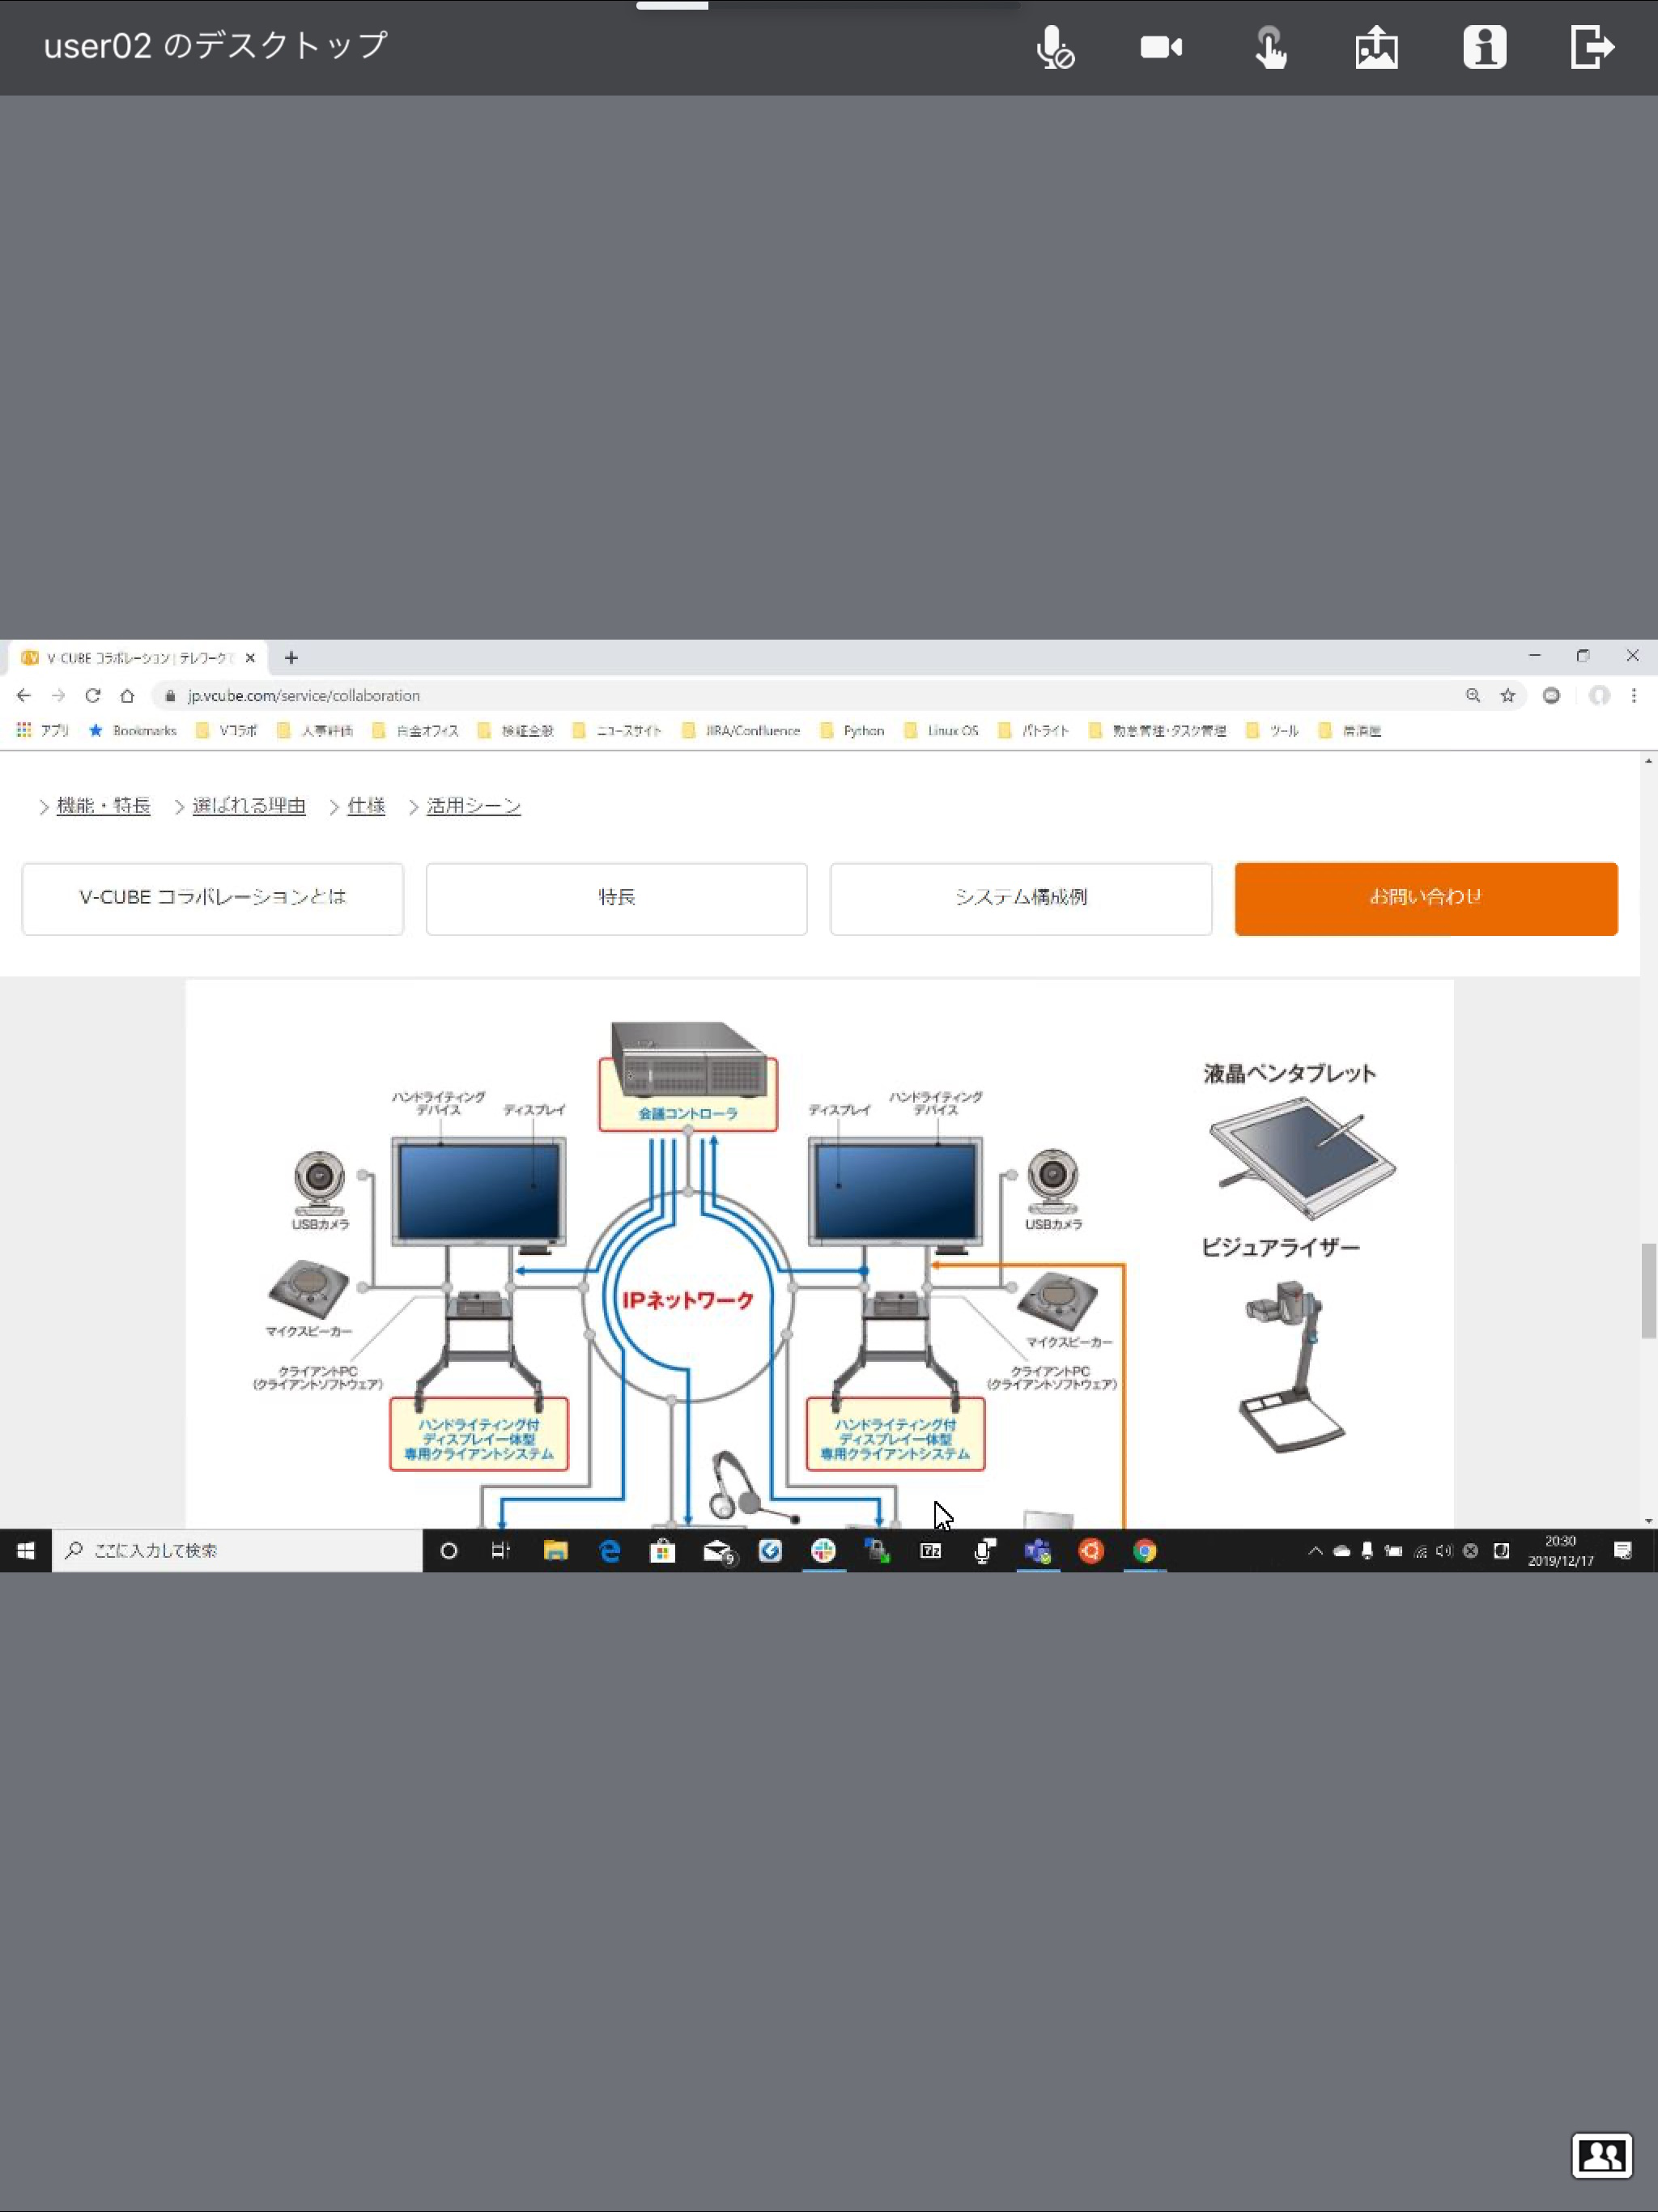Click Chrome home icon
Viewport: 1658px width, 2212px height.
click(127, 695)
